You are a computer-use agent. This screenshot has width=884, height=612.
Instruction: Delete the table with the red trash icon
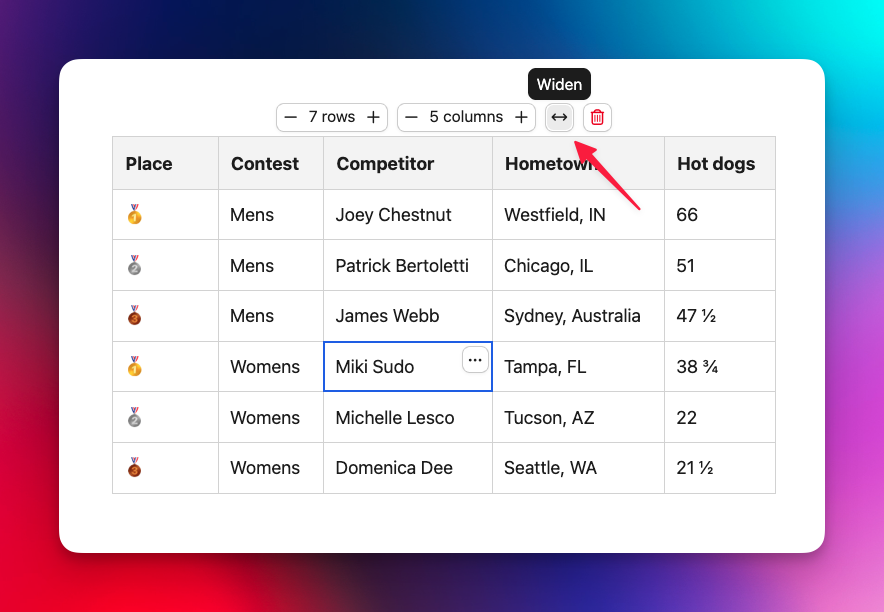597,117
